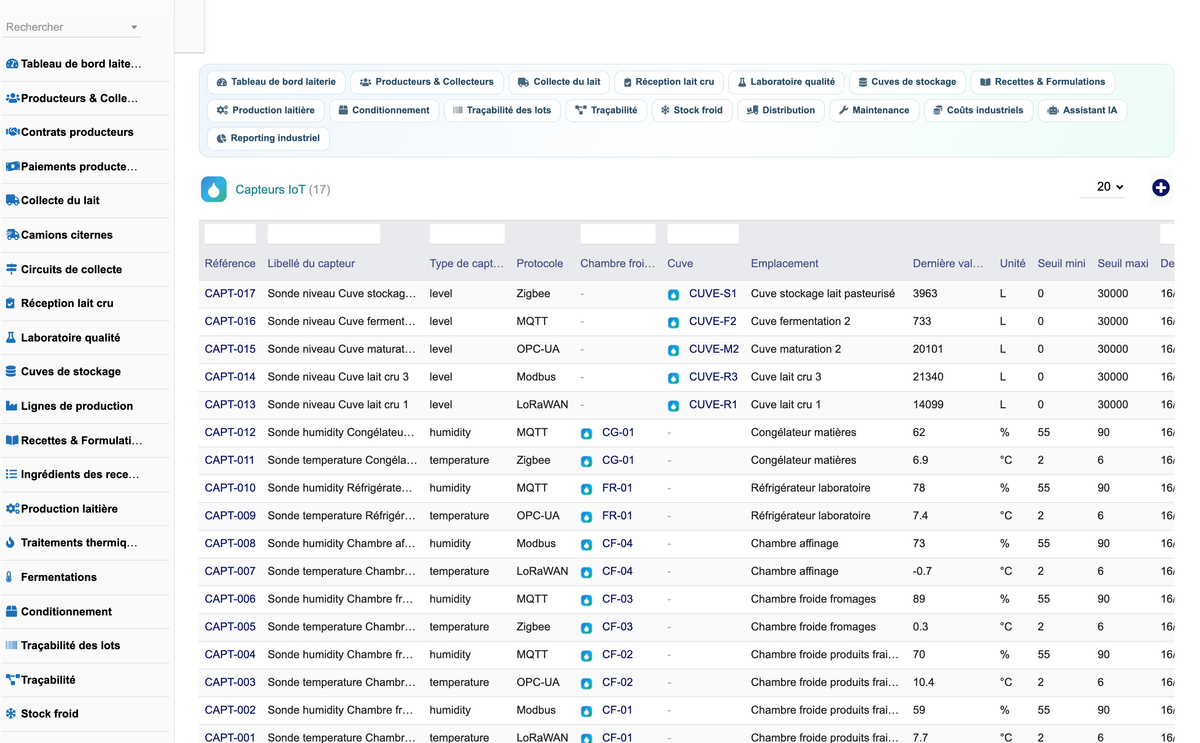
Task: Open CF-04 link in CAPT-008 row
Action: coord(617,544)
